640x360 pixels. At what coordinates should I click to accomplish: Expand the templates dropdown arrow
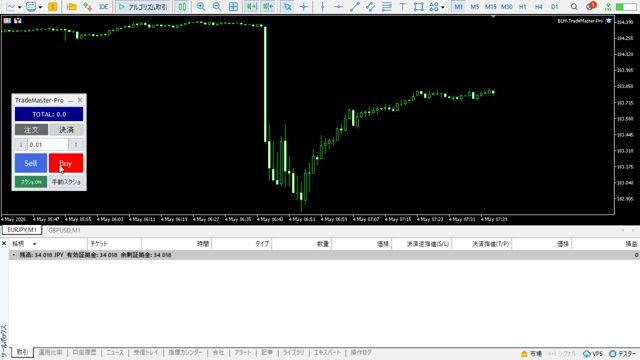pos(40,7)
